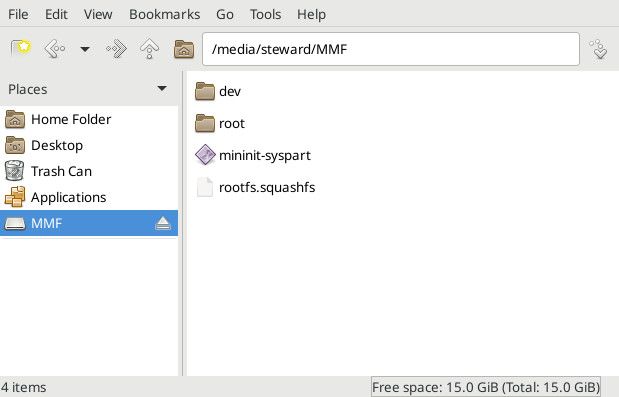Viewport: 619px width, 397px height.
Task: Open a new tab with the star-folder icon
Action: coord(21,49)
